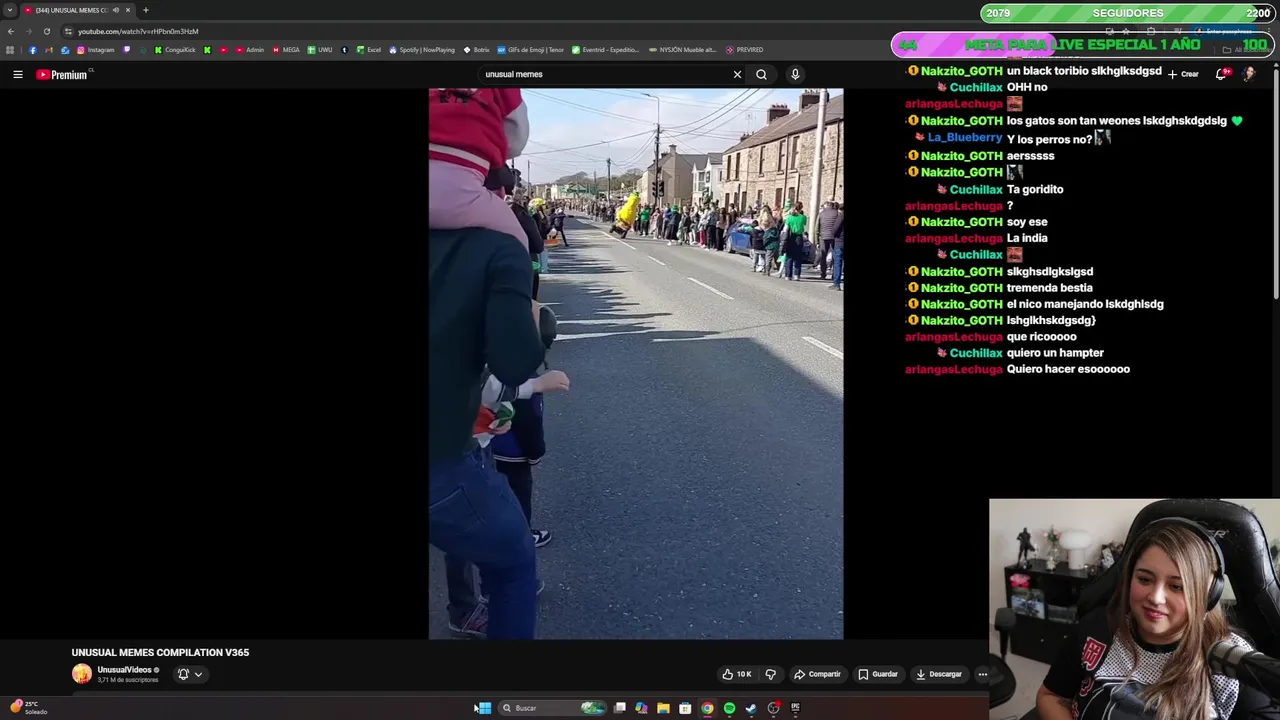This screenshot has height=720, width=1280.
Task: Open Steam from the taskbar
Action: (x=751, y=708)
